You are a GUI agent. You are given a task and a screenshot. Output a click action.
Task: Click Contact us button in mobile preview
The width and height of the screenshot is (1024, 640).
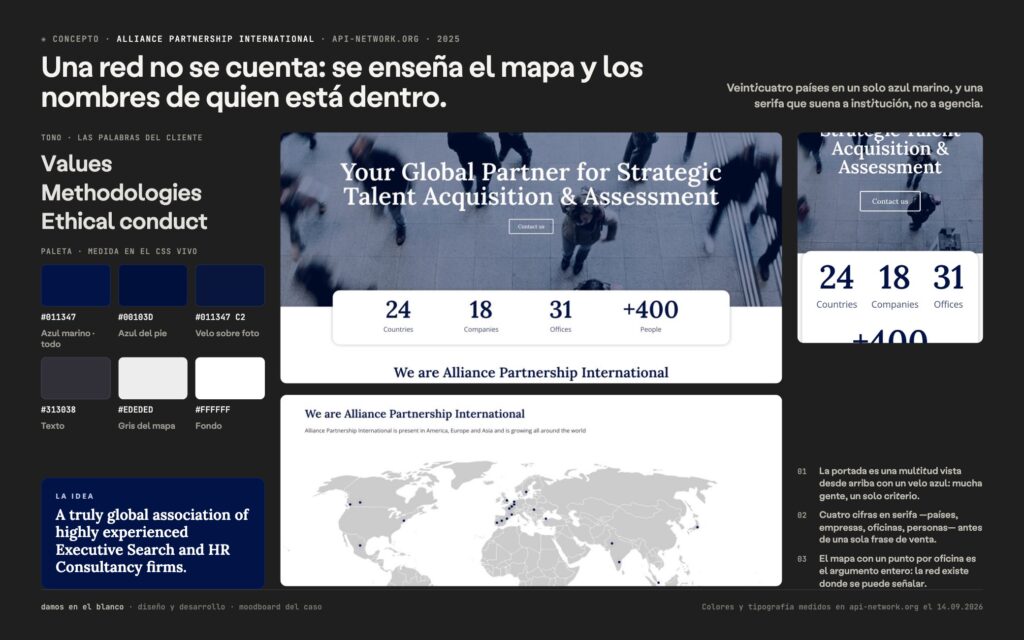point(889,201)
